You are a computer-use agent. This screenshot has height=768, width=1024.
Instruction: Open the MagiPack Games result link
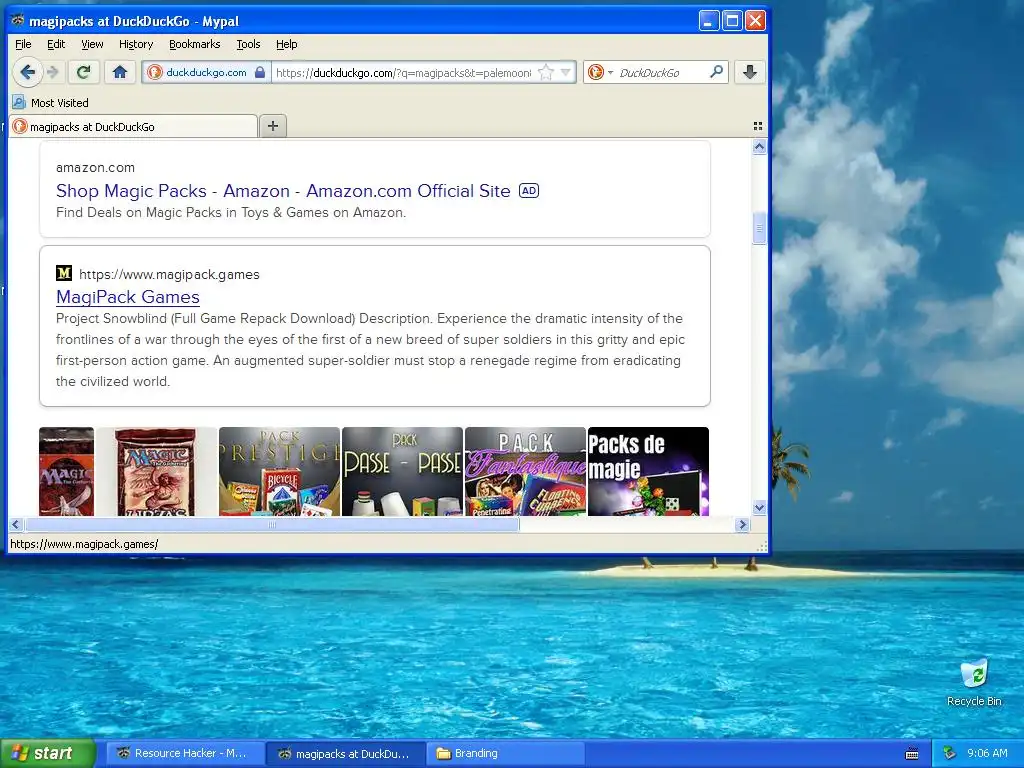128,296
